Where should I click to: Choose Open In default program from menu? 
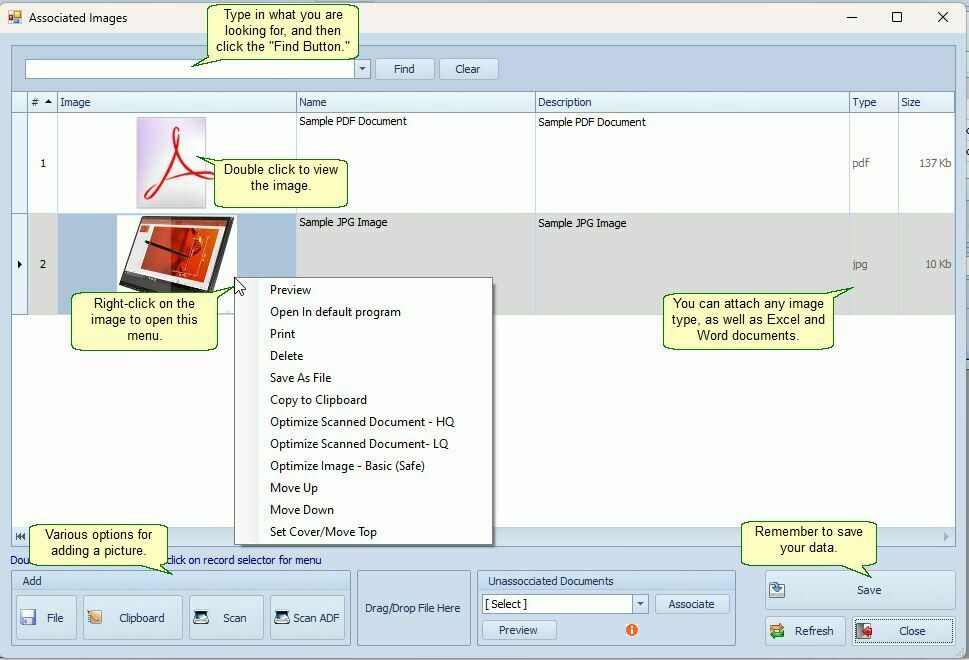(x=335, y=312)
